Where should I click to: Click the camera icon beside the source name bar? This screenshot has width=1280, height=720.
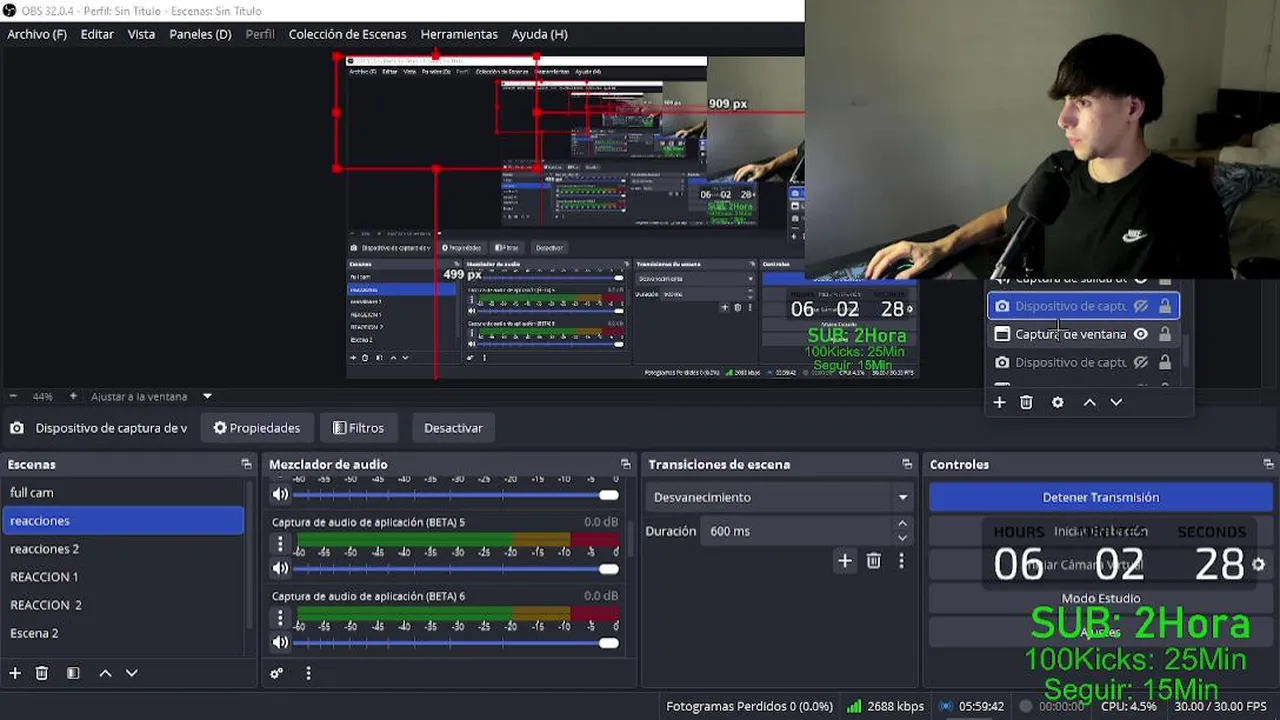coord(17,428)
